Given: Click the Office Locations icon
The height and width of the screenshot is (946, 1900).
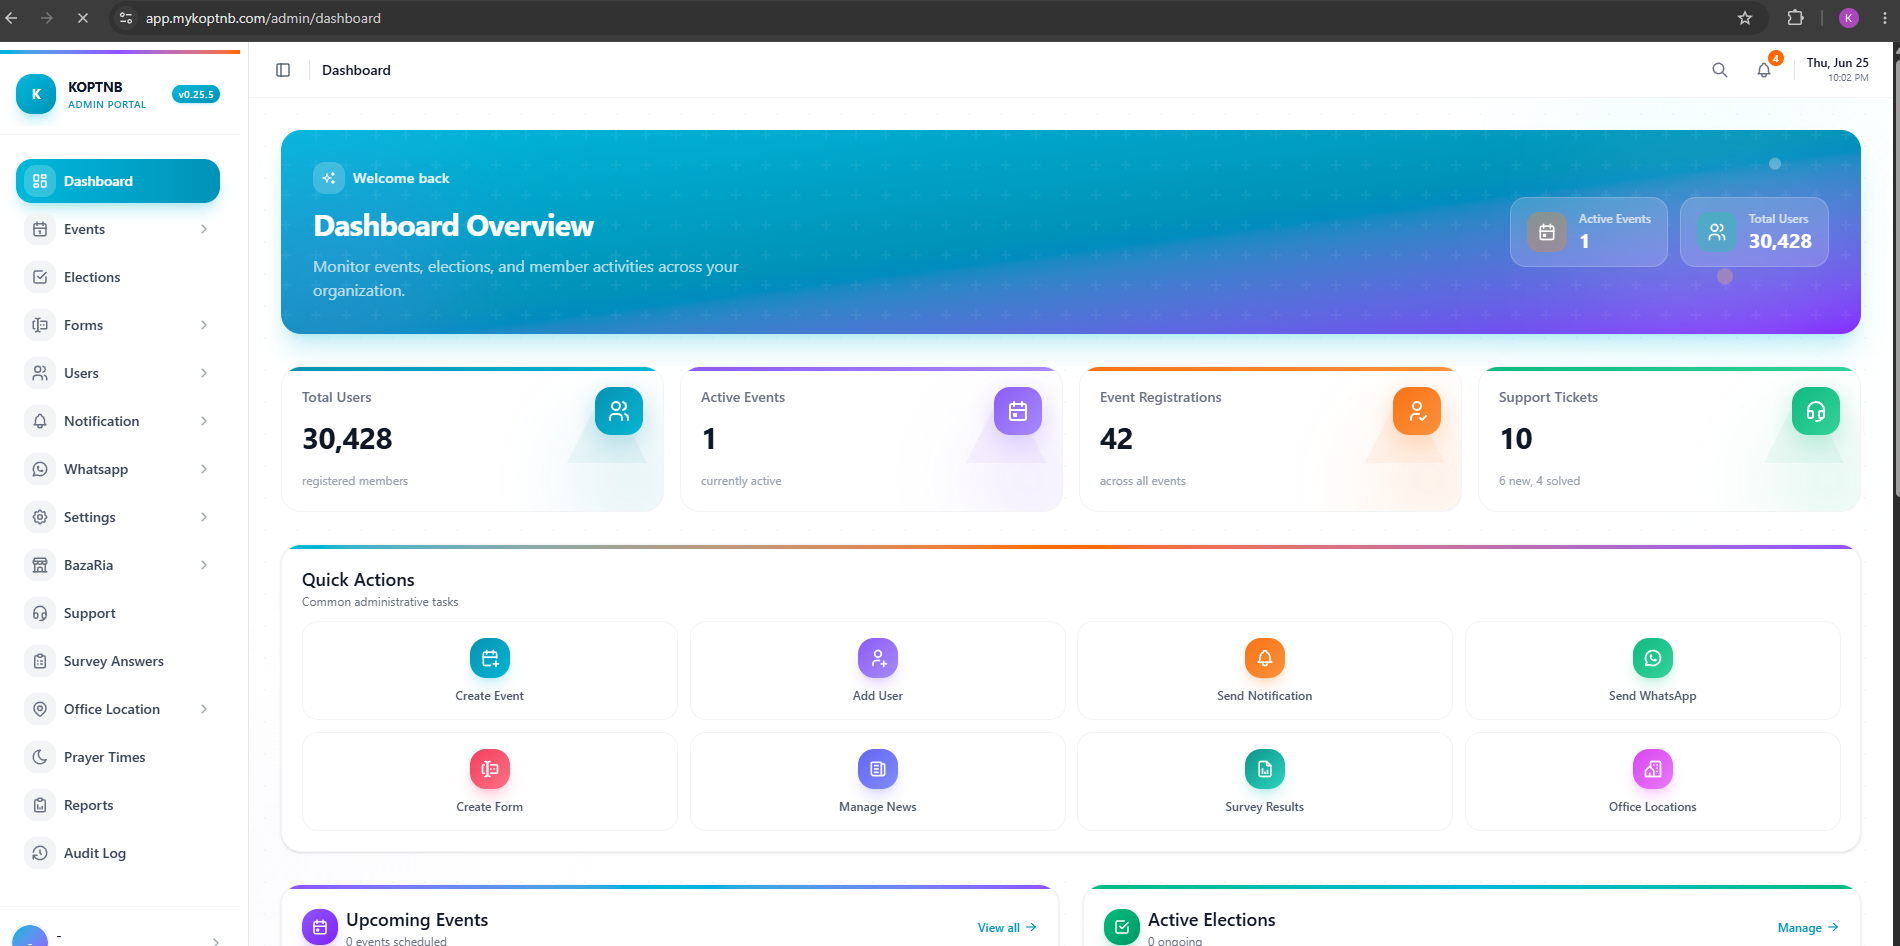Looking at the screenshot, I should (1653, 769).
